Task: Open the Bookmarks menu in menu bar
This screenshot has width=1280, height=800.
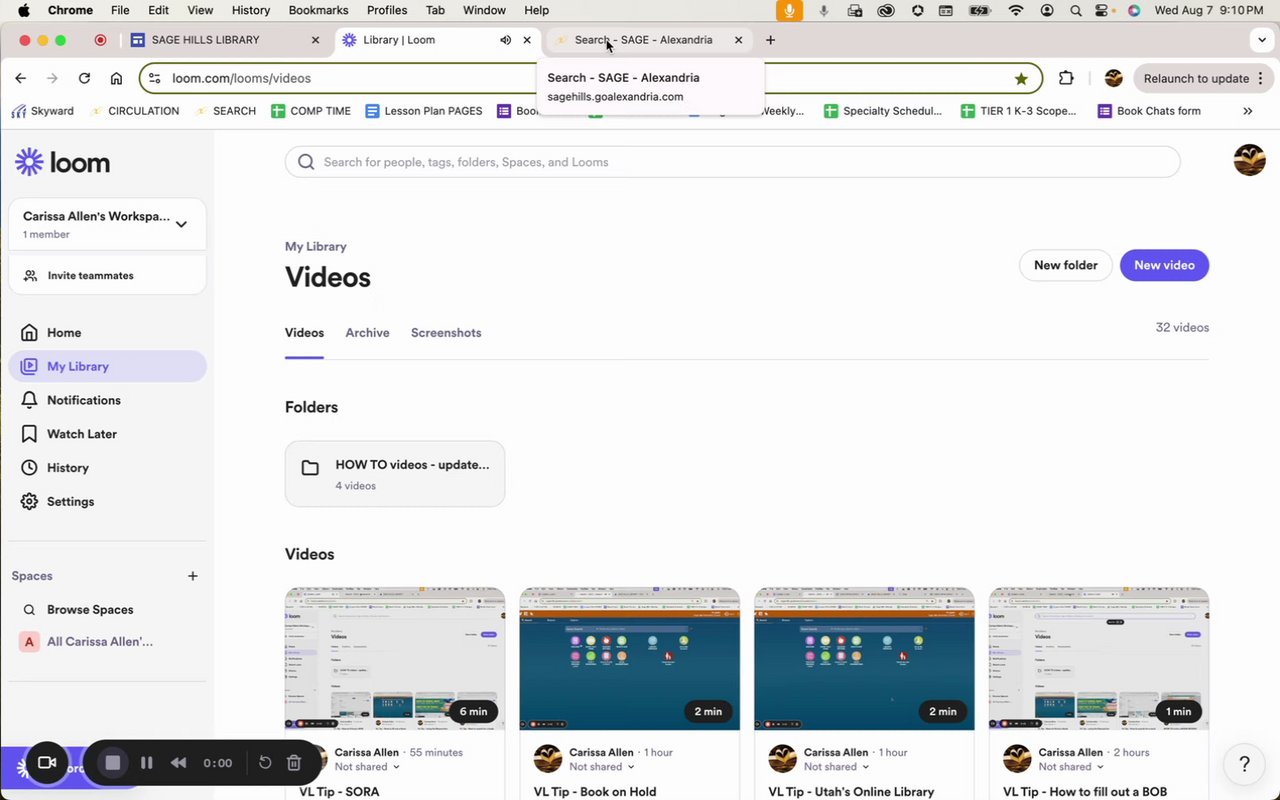Action: click(x=318, y=10)
